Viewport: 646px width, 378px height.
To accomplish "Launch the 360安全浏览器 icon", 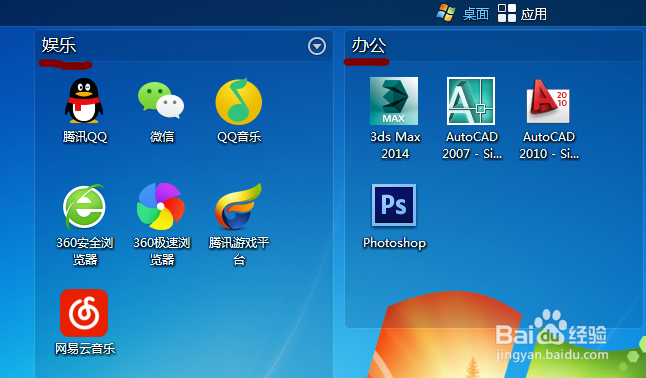I will (x=84, y=207).
